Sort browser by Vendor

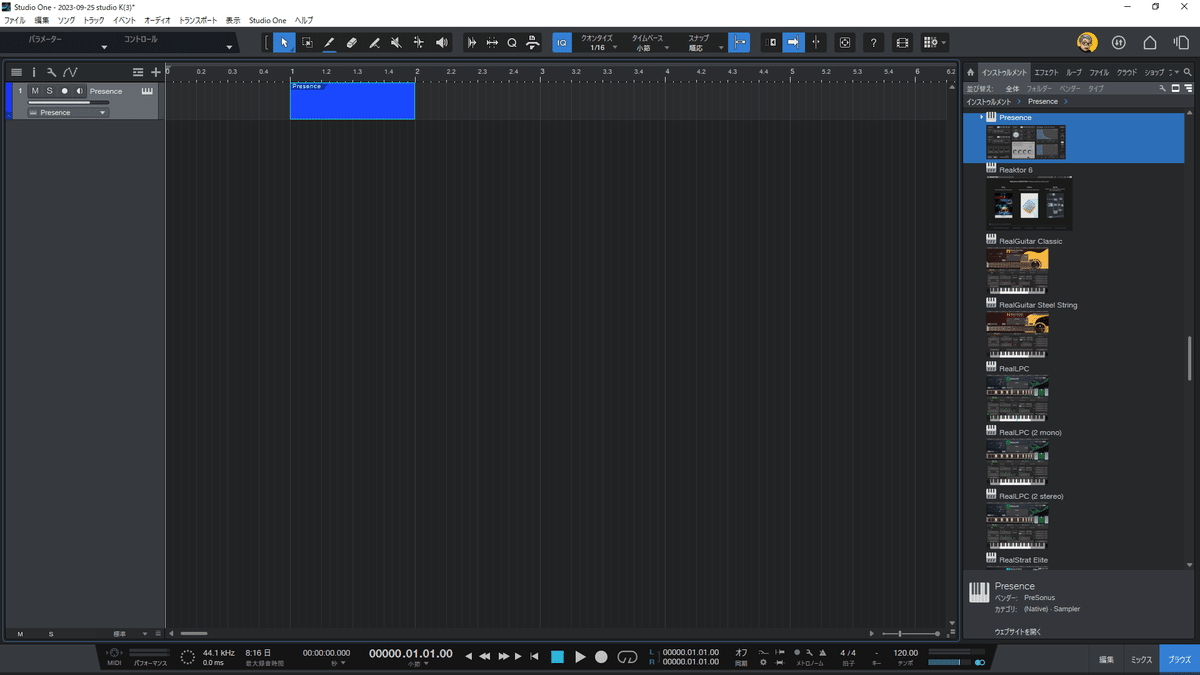coord(1069,88)
